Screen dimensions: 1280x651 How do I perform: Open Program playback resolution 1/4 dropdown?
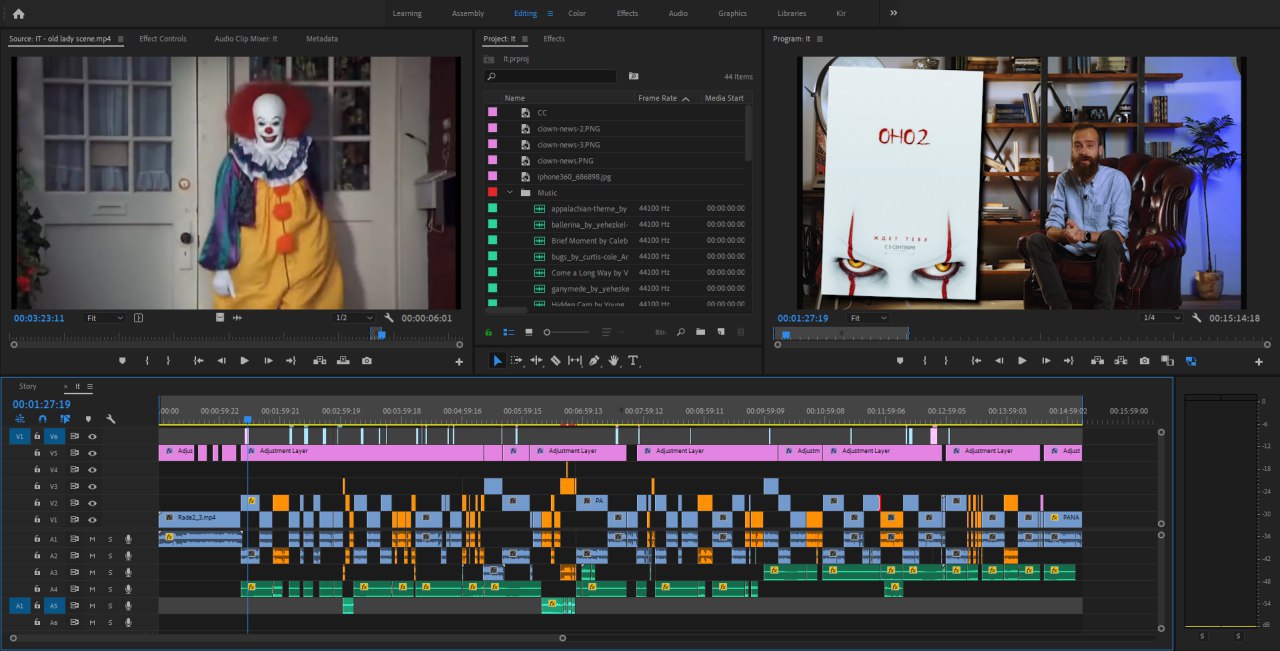pos(1162,318)
